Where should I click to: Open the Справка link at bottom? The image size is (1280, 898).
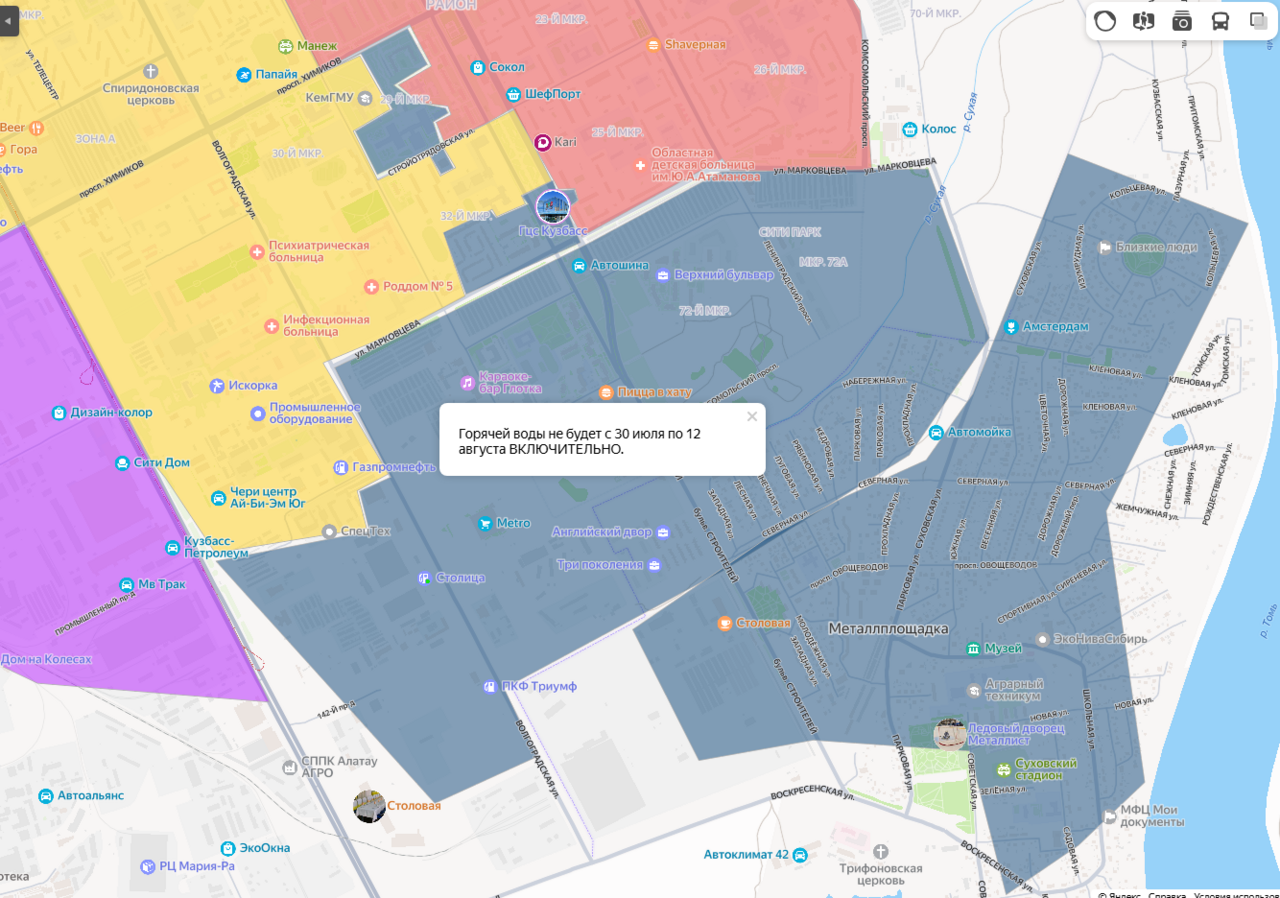tap(1166, 893)
